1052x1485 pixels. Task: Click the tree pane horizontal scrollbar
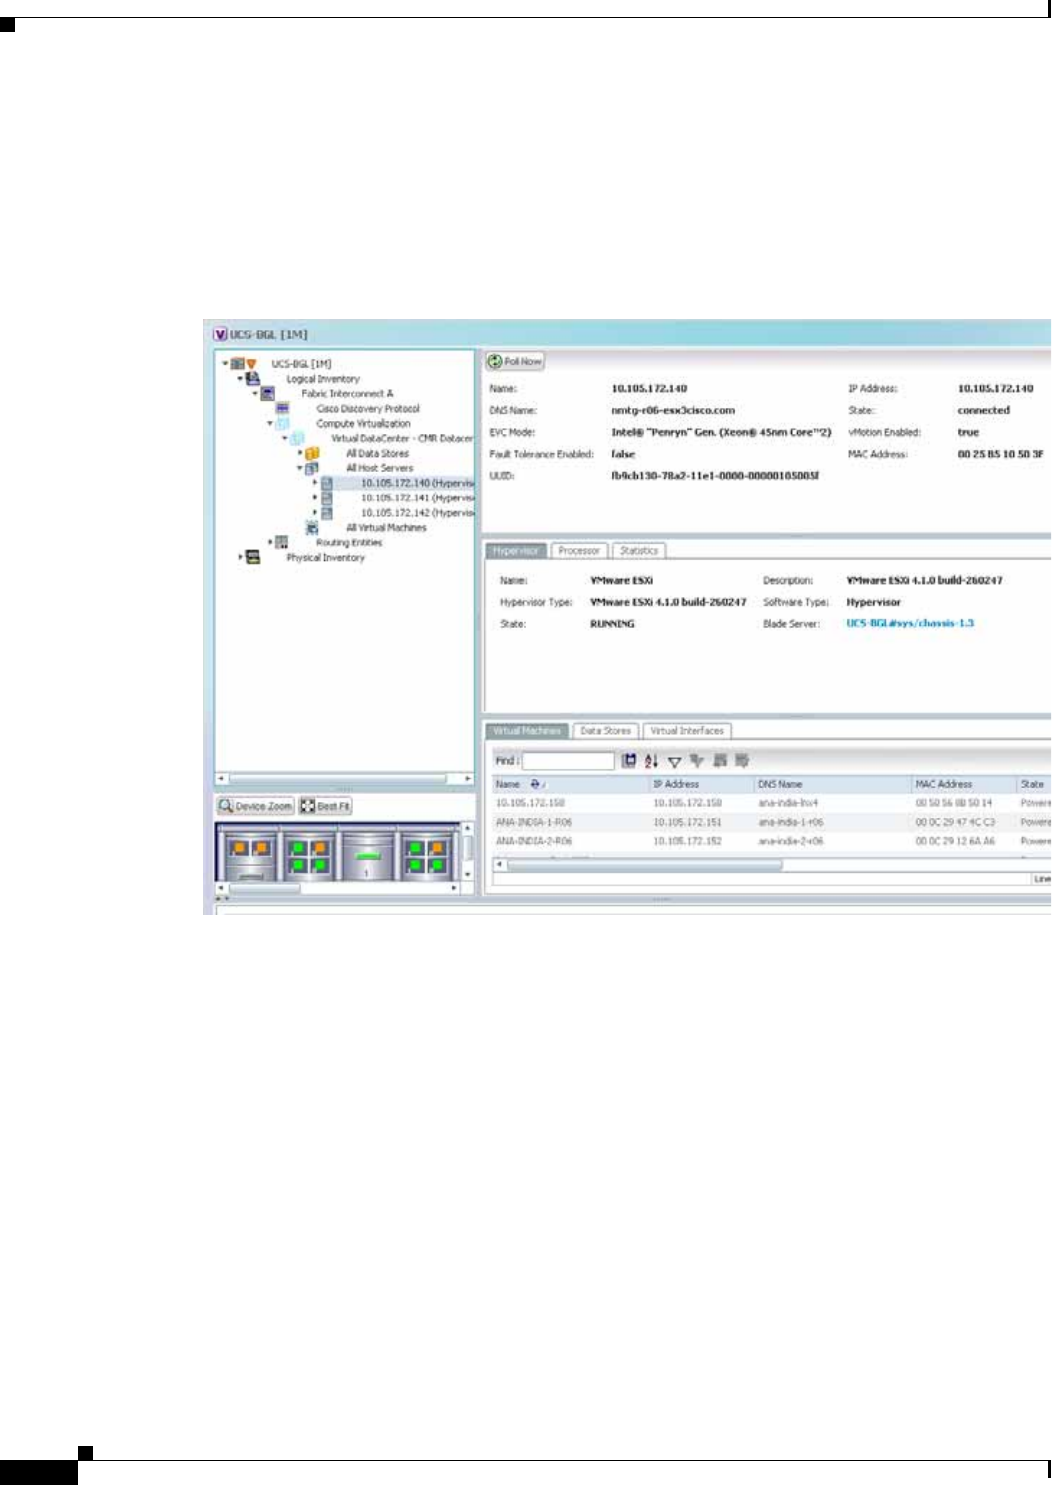click(338, 778)
